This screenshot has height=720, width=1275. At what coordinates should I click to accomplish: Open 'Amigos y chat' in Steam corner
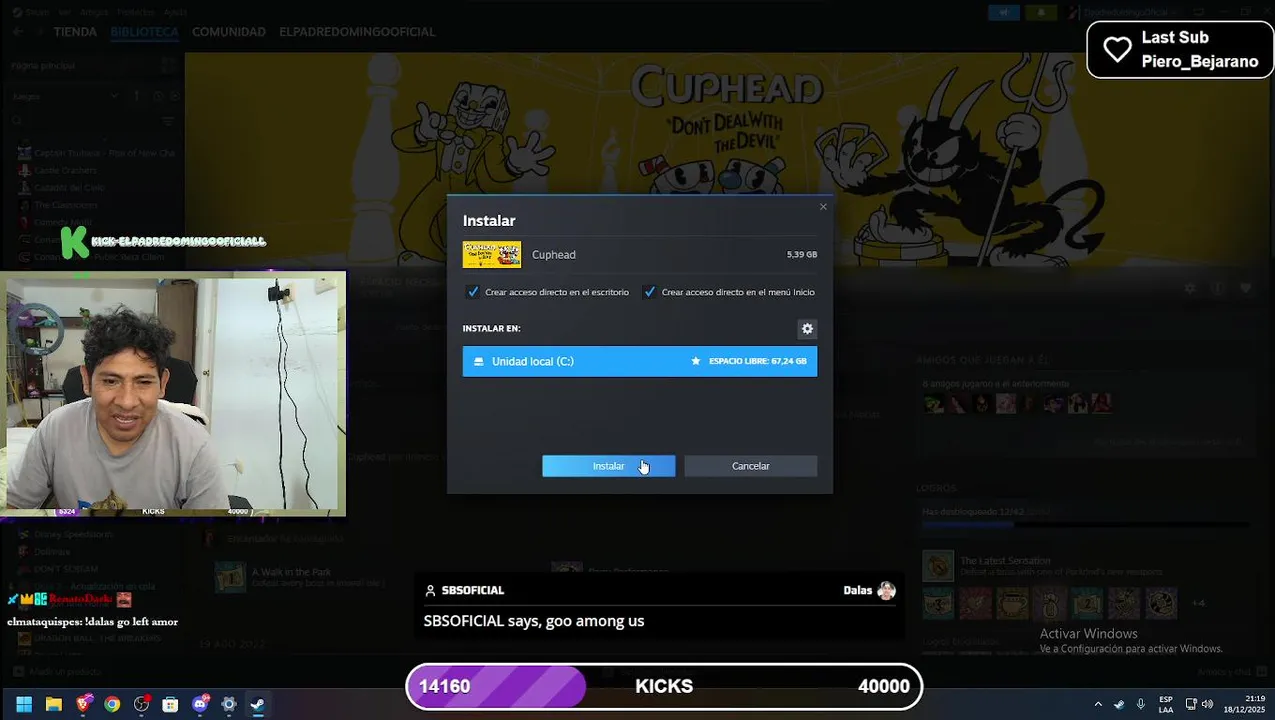1223,672
